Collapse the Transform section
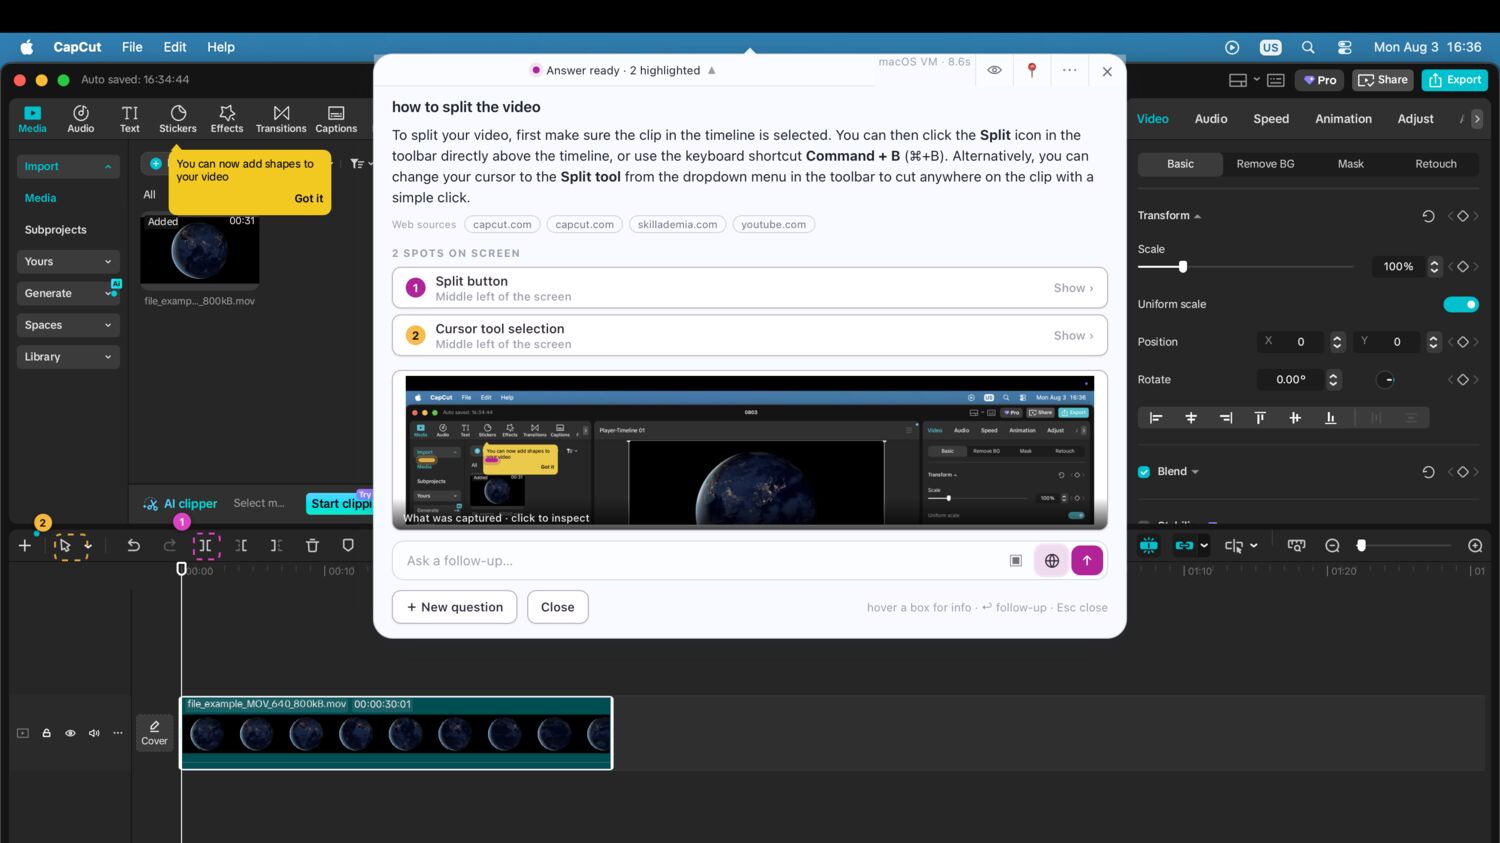Image resolution: width=1500 pixels, height=843 pixels. click(x=1197, y=217)
